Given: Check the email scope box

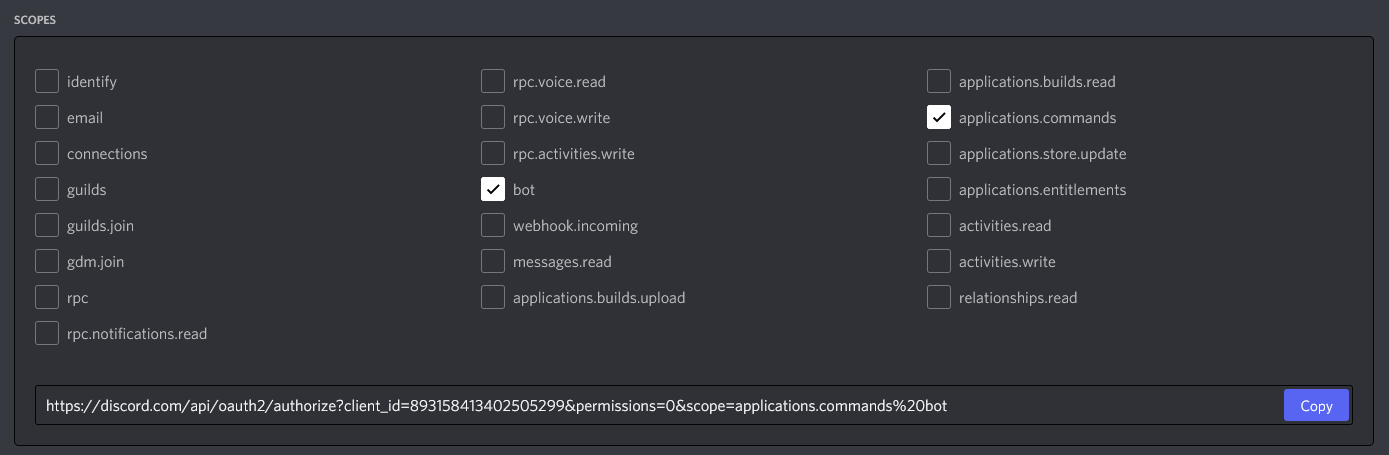Looking at the screenshot, I should click(x=47, y=117).
